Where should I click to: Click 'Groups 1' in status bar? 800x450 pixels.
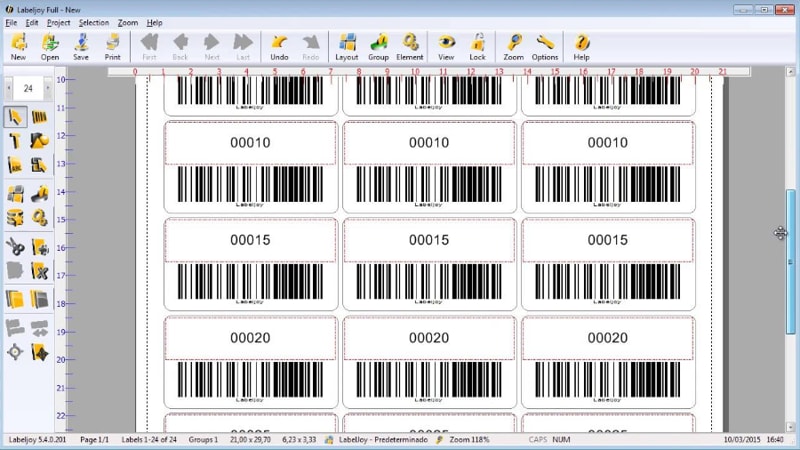pyautogui.click(x=203, y=439)
